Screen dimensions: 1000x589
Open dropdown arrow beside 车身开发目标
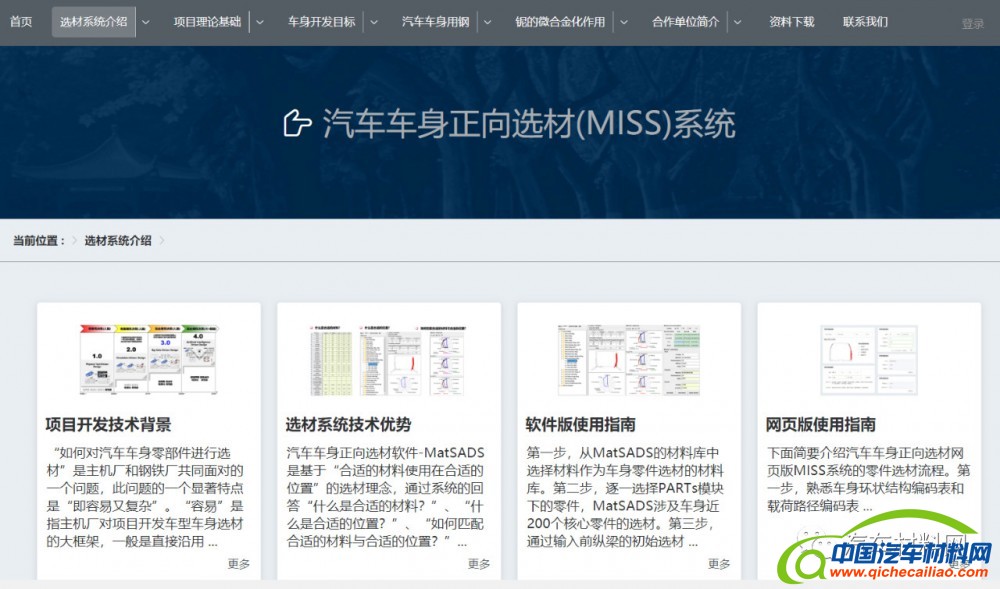[x=373, y=22]
